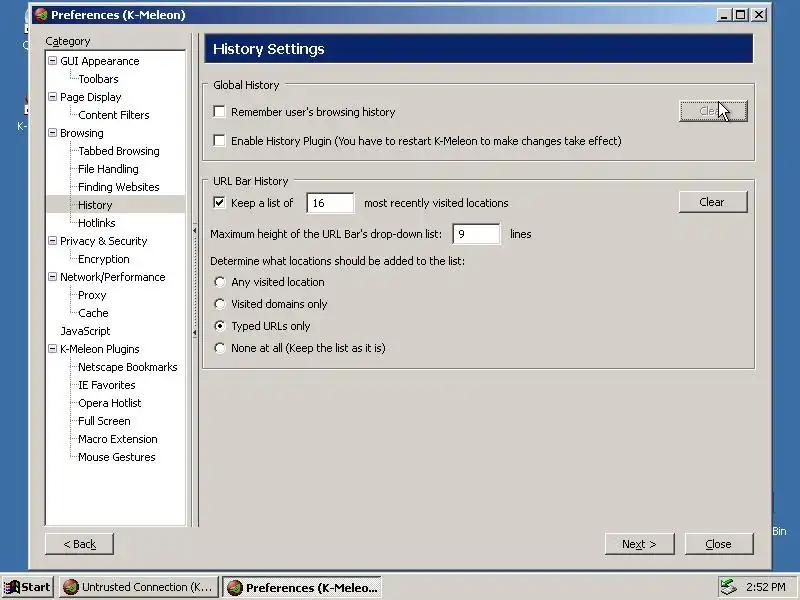Viewport: 800px width, 600px height.
Task: Collapse the GUI Appearance tree node
Action: (x=52, y=61)
